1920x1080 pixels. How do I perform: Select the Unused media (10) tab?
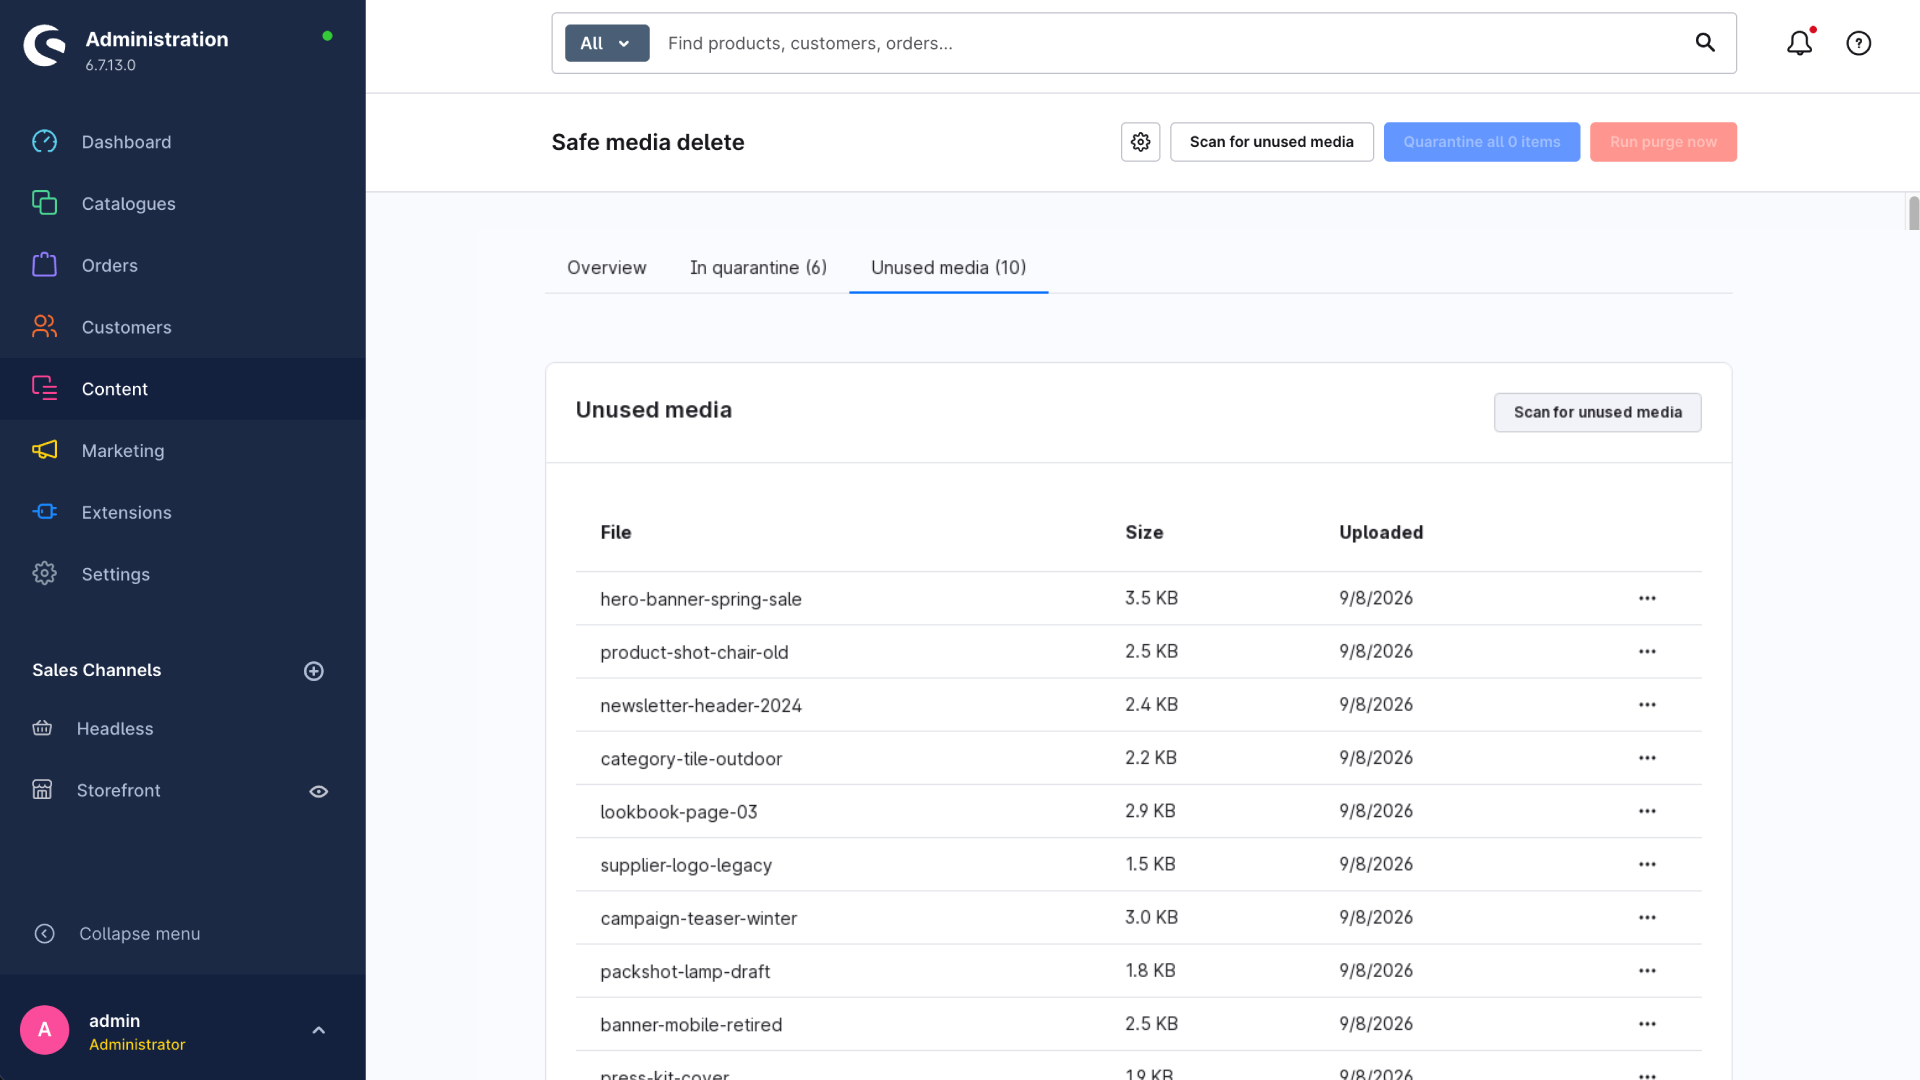click(x=949, y=268)
